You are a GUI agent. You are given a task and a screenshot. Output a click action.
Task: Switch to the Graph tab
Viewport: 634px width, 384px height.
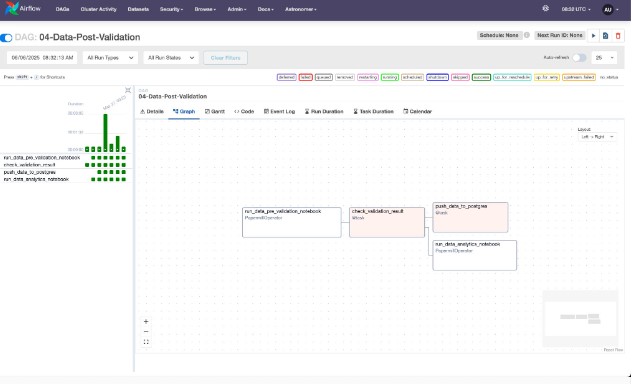(x=184, y=112)
